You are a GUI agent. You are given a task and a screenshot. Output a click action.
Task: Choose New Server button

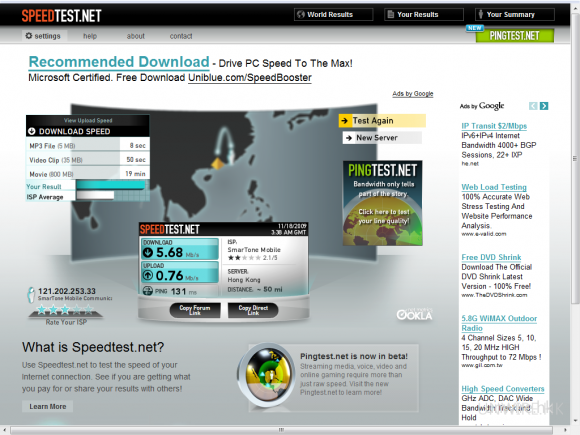382,138
